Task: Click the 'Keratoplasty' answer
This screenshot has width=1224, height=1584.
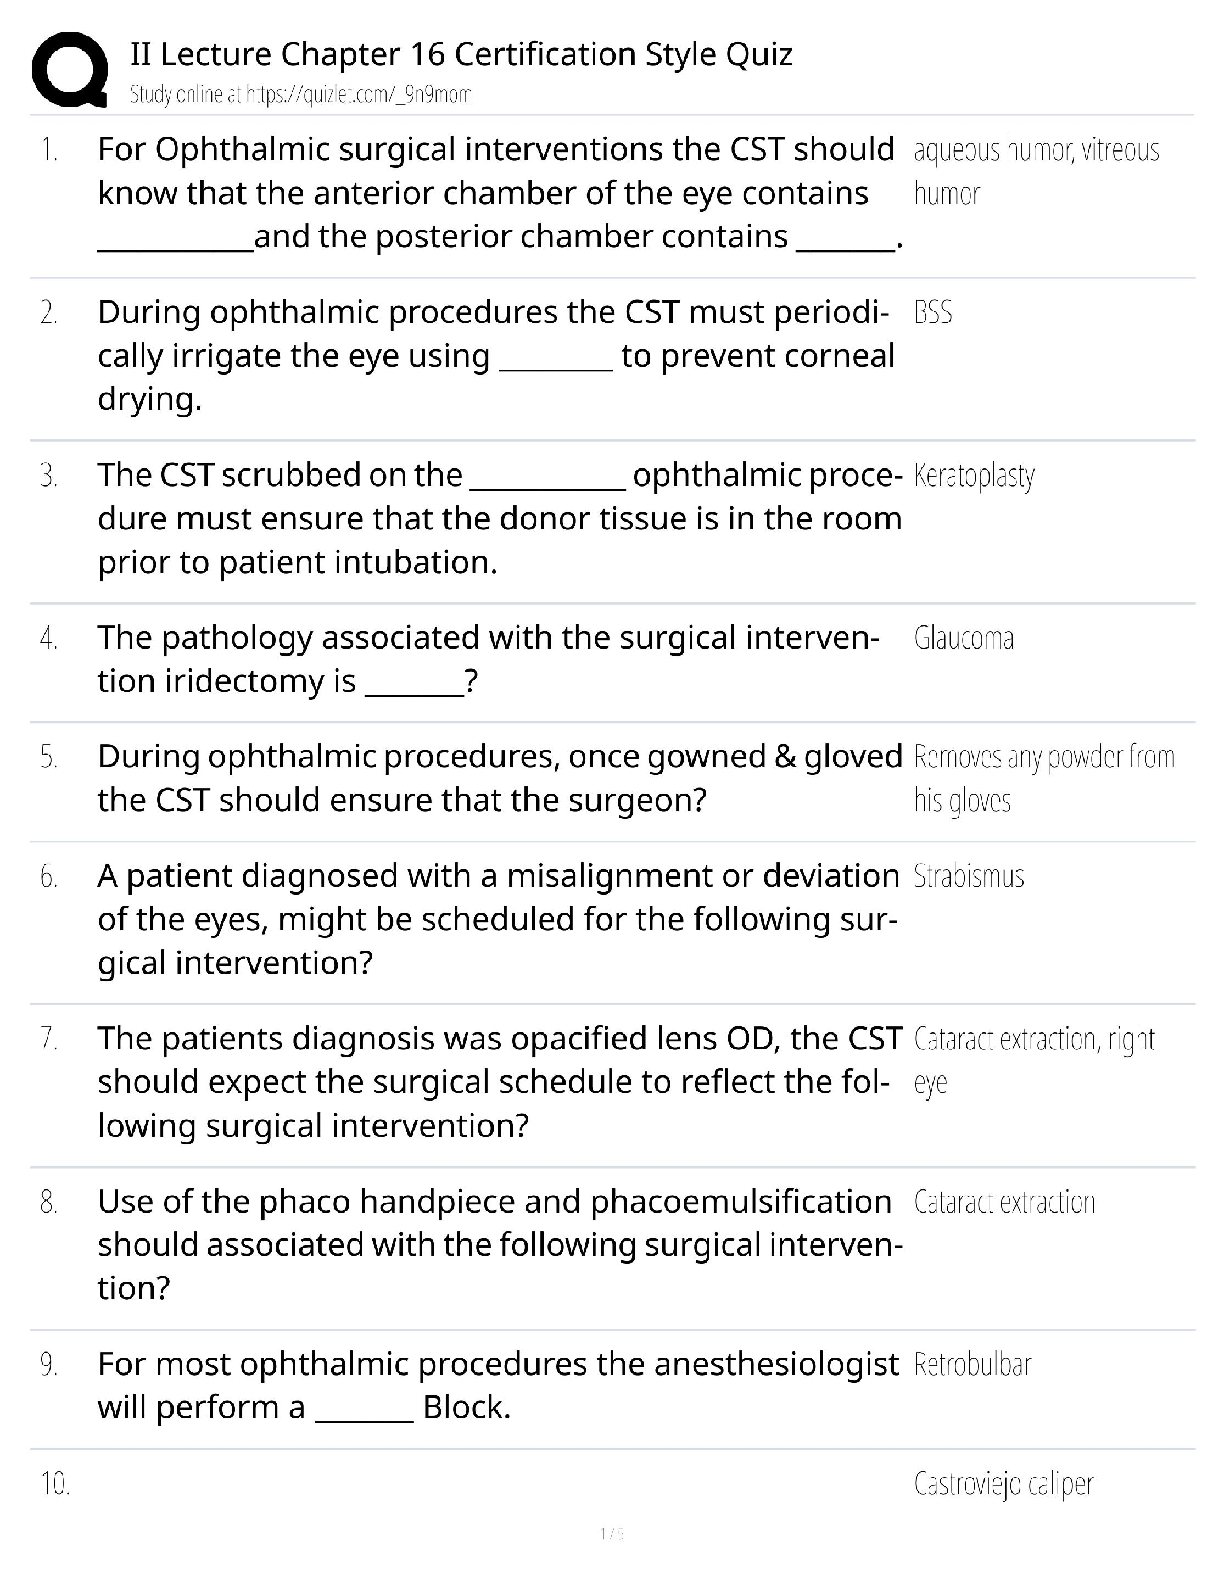Action: point(974,476)
